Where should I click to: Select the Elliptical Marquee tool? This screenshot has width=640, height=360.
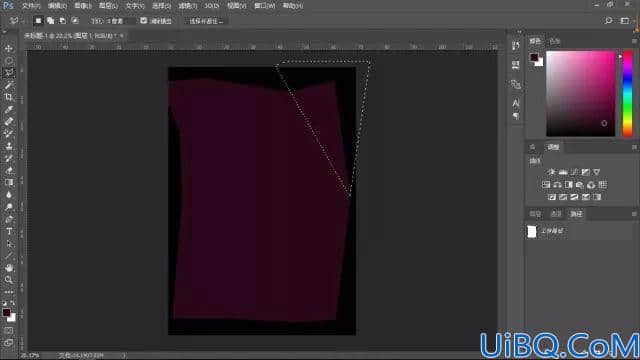(x=9, y=61)
